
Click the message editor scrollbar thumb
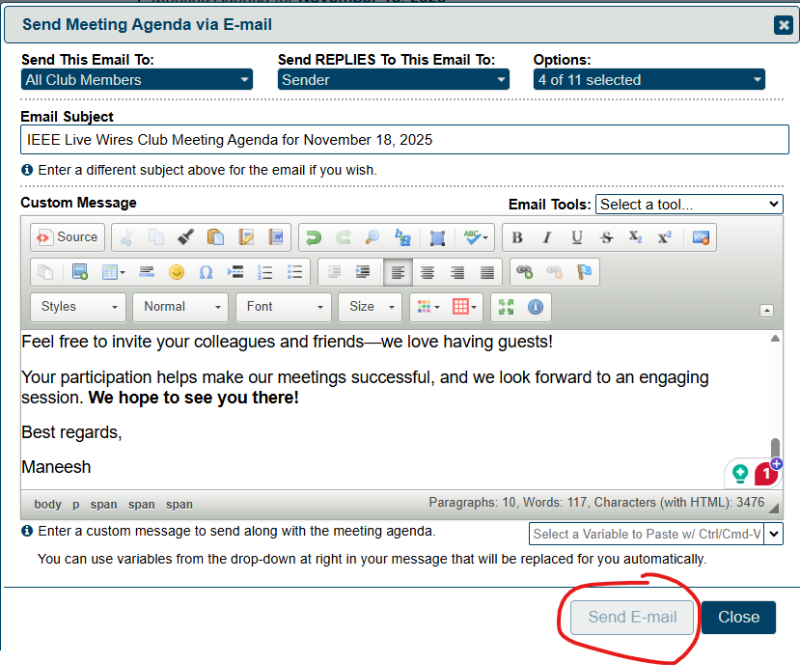coord(775,447)
